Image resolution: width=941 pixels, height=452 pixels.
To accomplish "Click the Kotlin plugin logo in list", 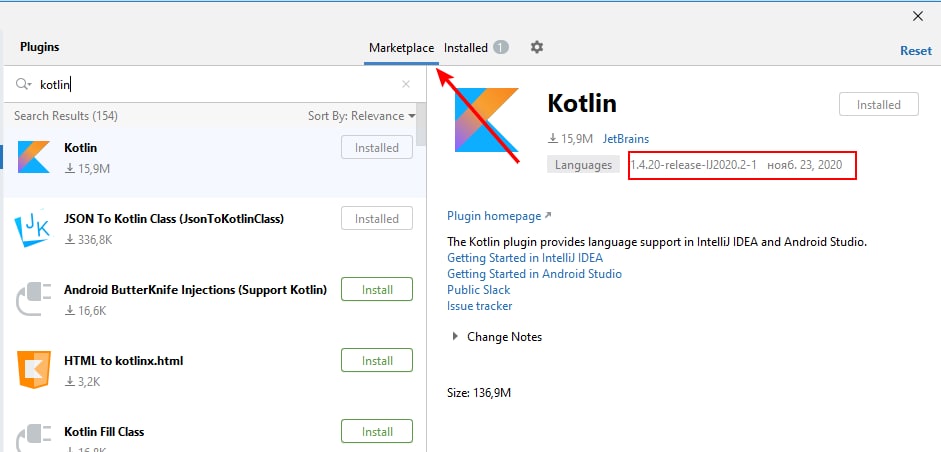I will pyautogui.click(x=34, y=157).
